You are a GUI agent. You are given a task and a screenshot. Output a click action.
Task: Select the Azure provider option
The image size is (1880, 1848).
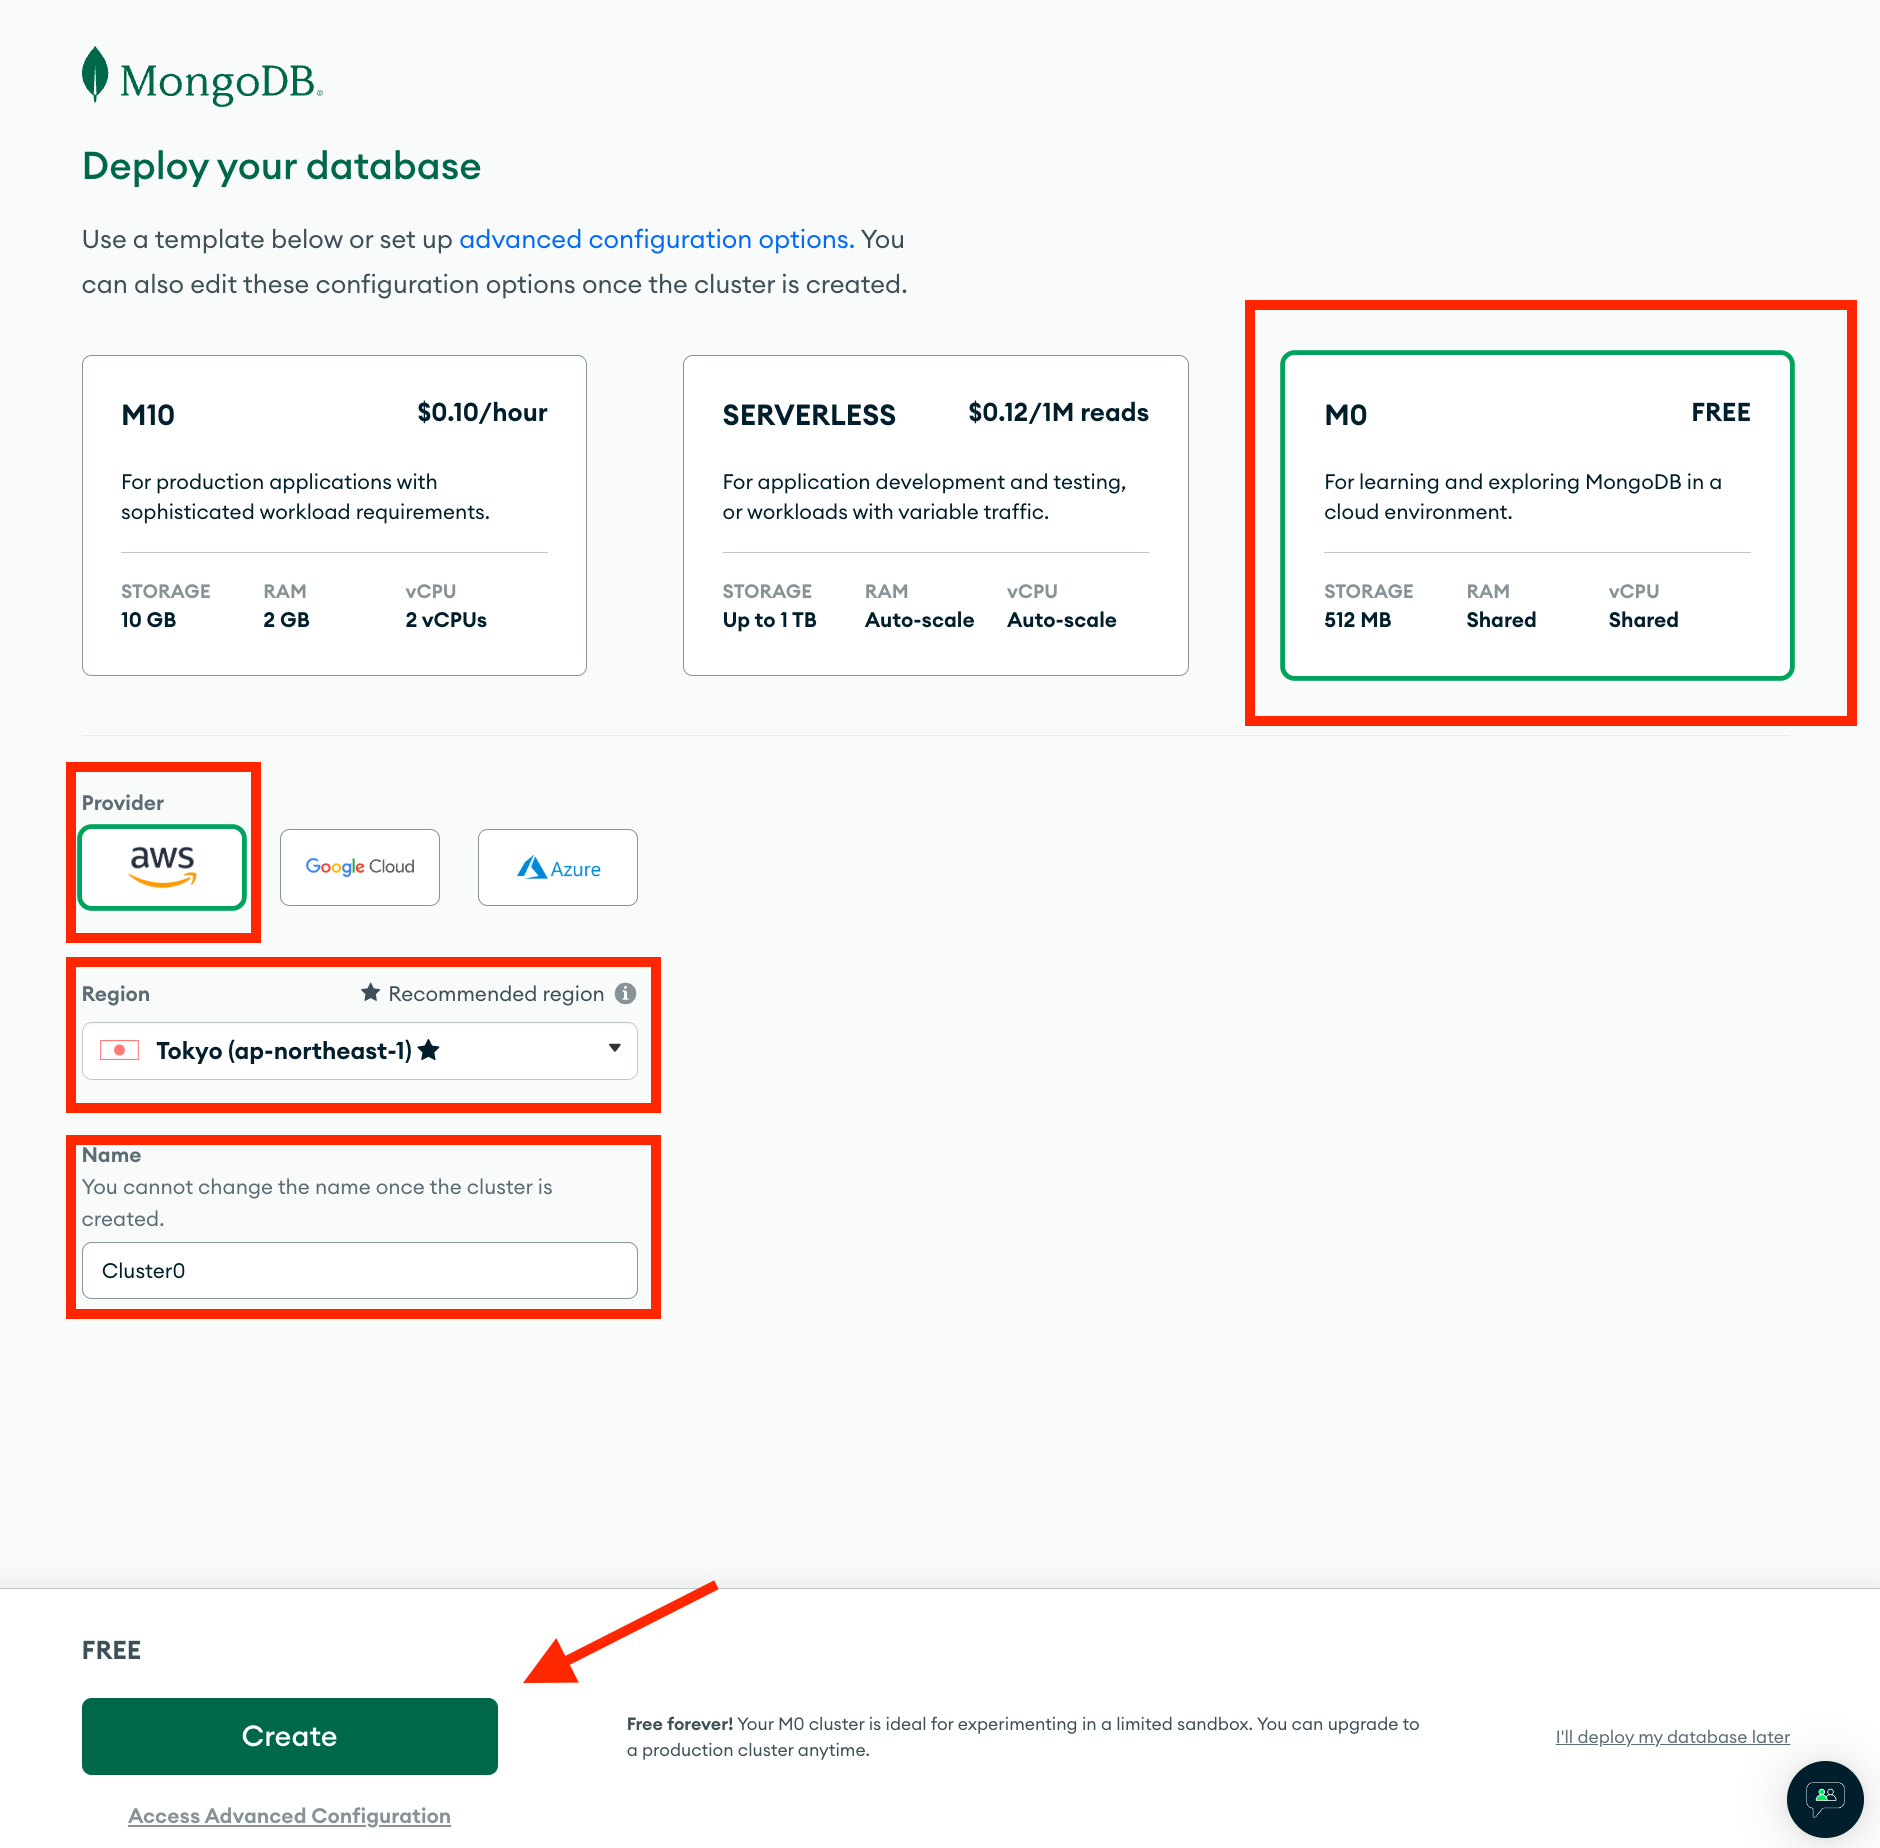[x=557, y=867]
